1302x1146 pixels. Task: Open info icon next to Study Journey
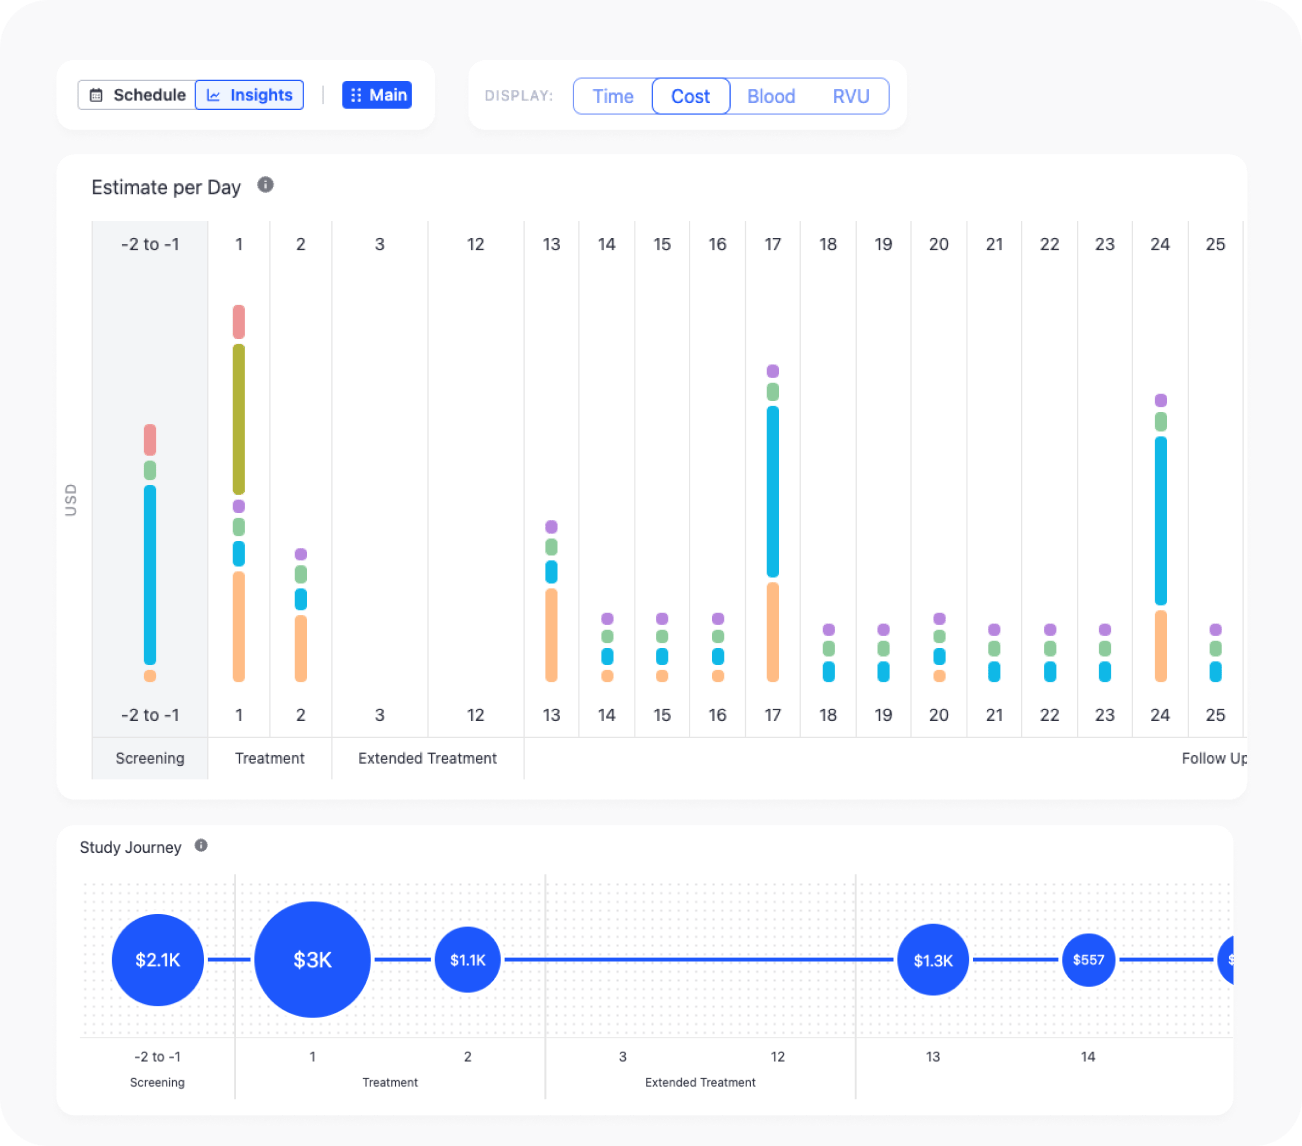[x=201, y=846]
